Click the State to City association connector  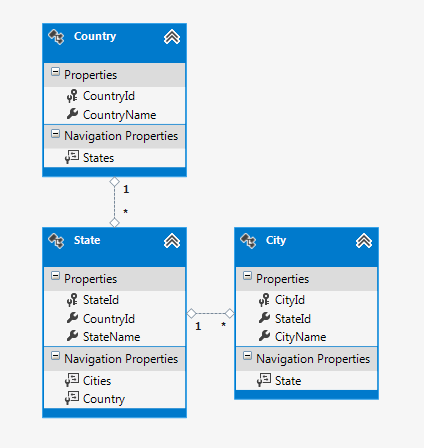pyautogui.click(x=210, y=313)
